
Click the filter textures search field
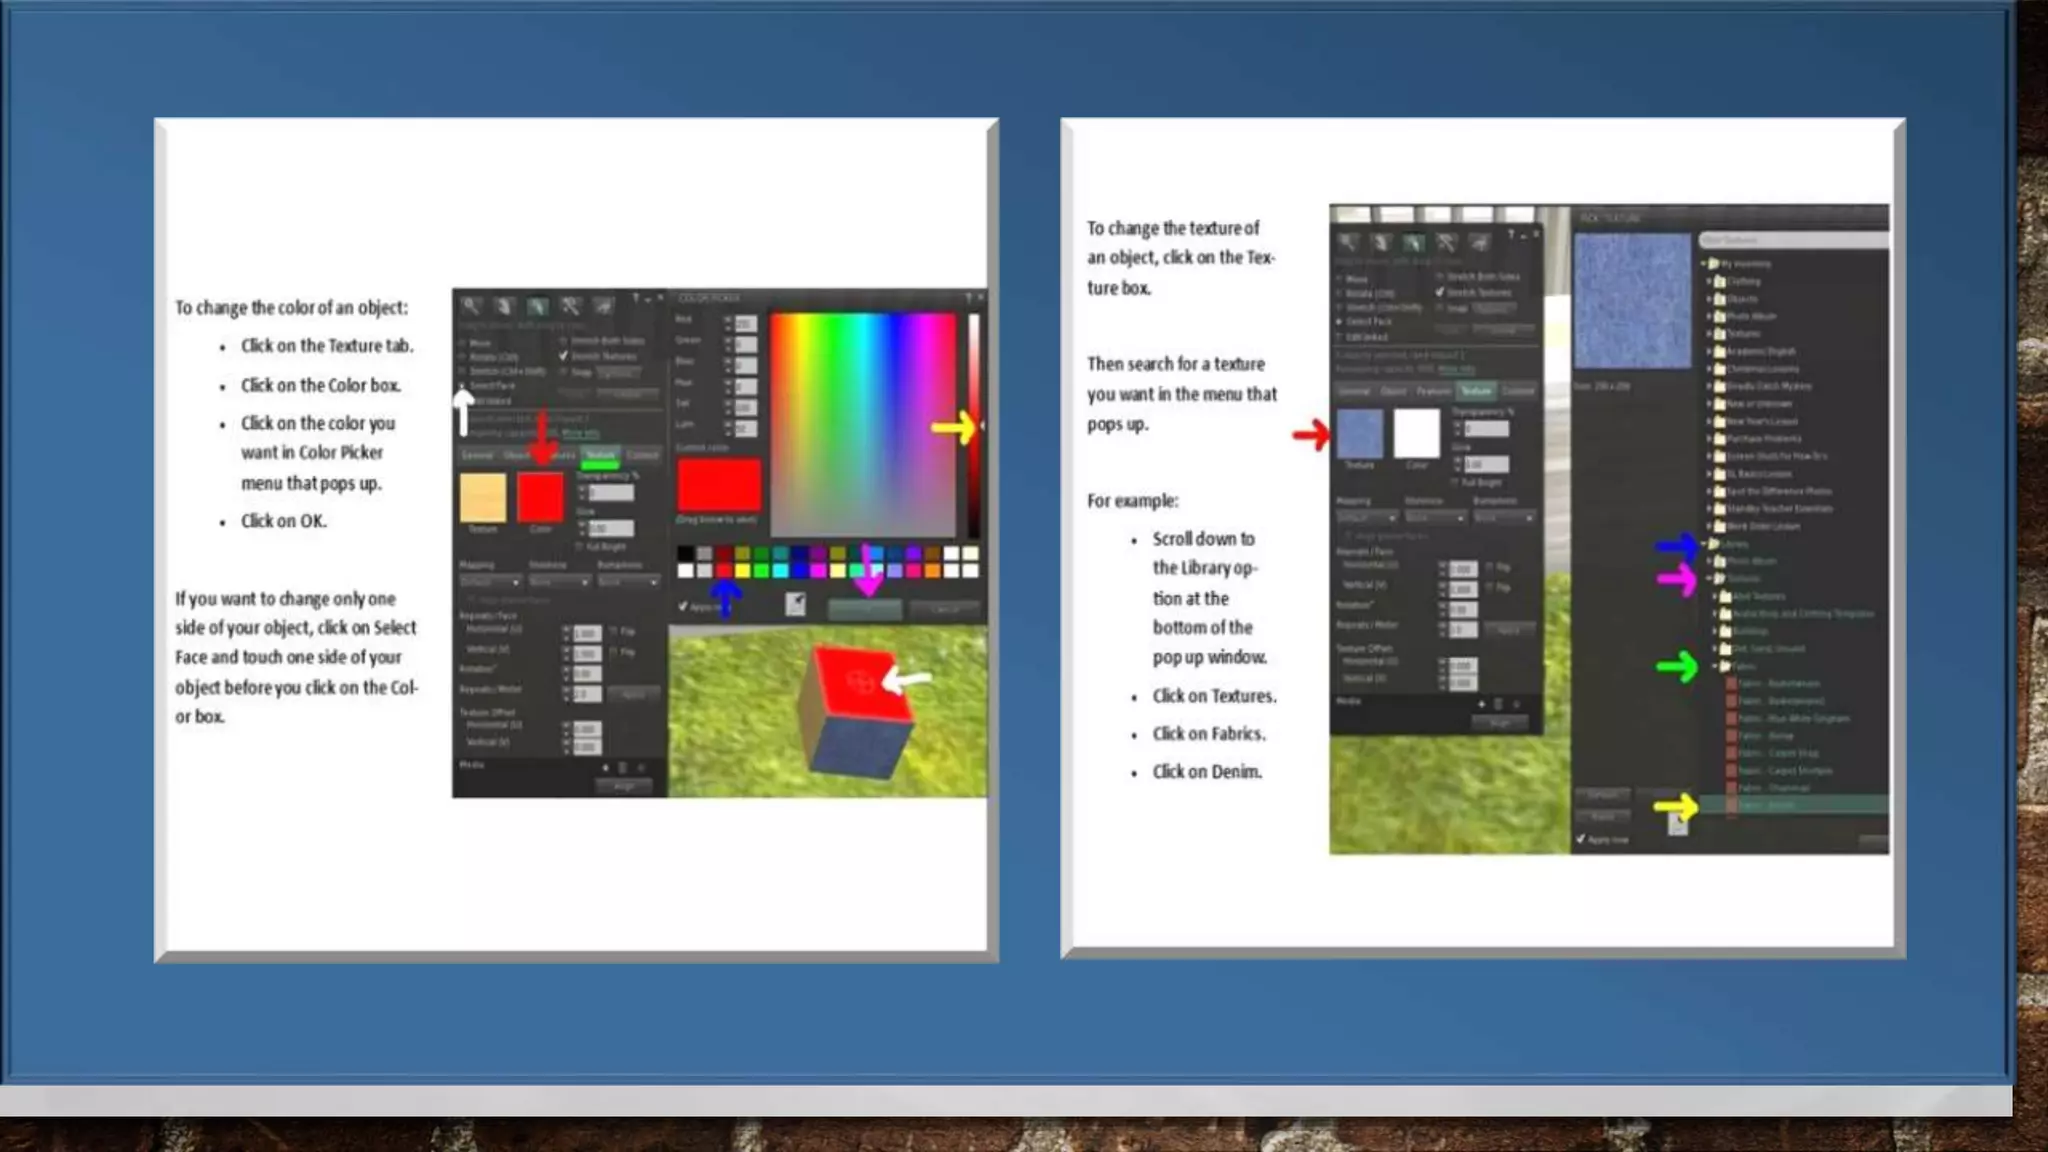click(x=1792, y=240)
